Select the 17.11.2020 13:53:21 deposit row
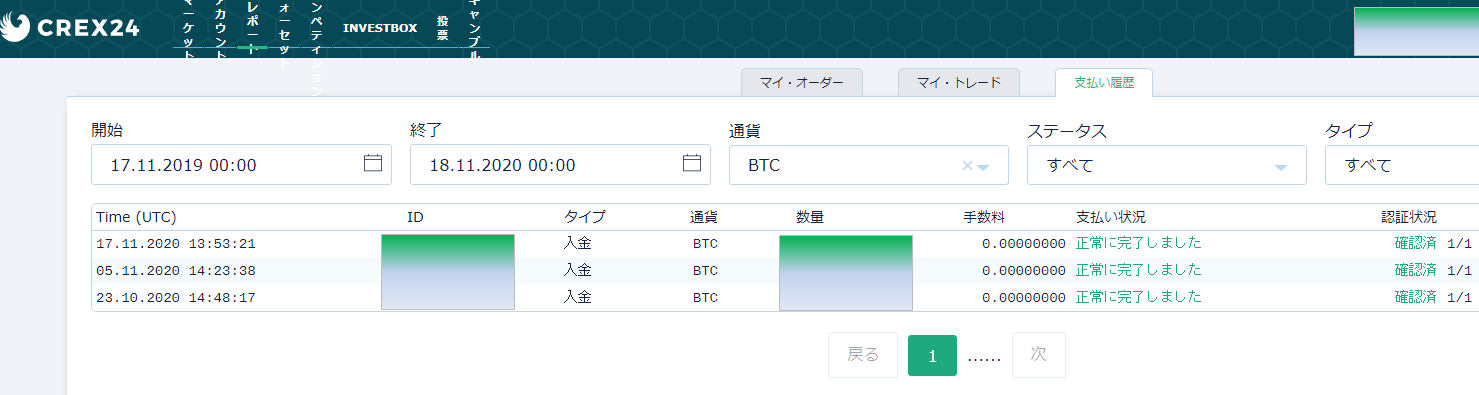Screen dimensions: 1479x395 click(x=785, y=243)
